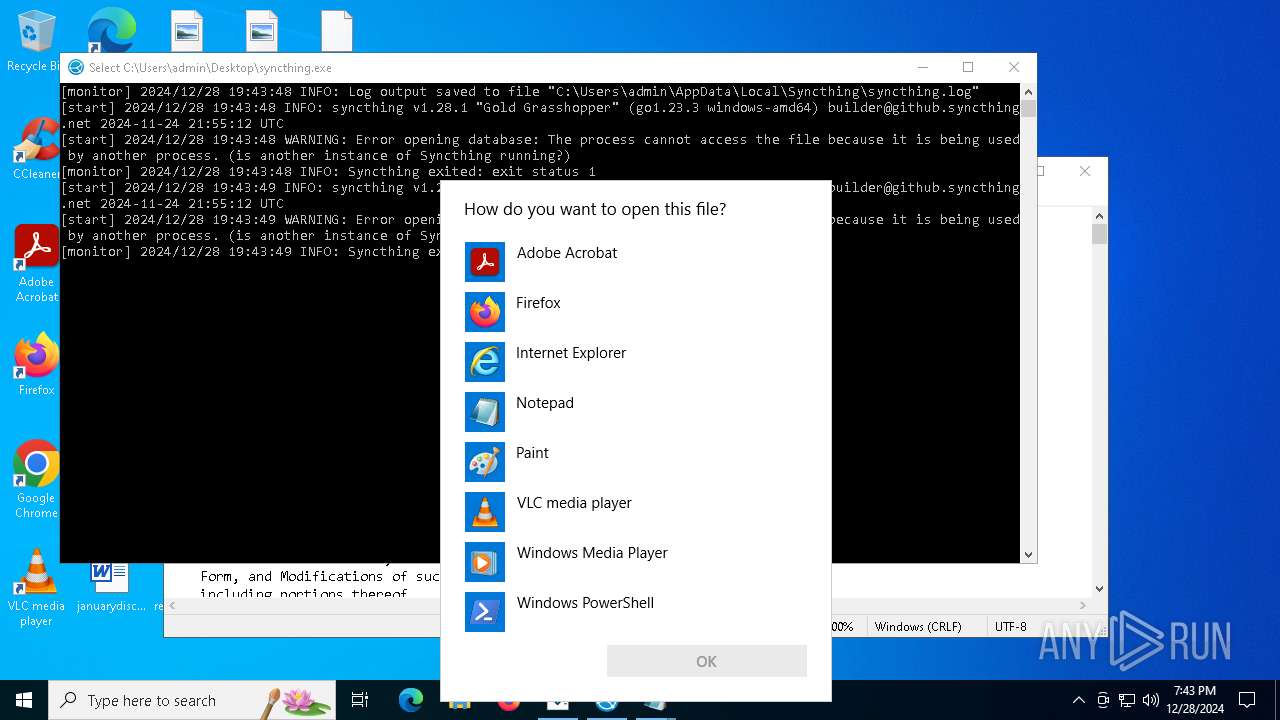Pick the Windows Media Player icon in the list
1280x720 pixels.
click(485, 562)
